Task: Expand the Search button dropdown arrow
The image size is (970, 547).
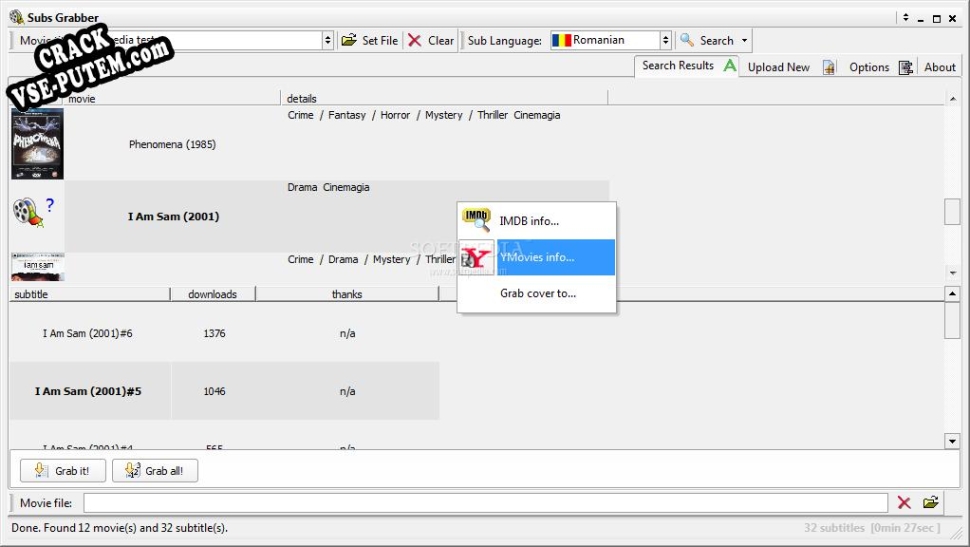Action: [744, 40]
